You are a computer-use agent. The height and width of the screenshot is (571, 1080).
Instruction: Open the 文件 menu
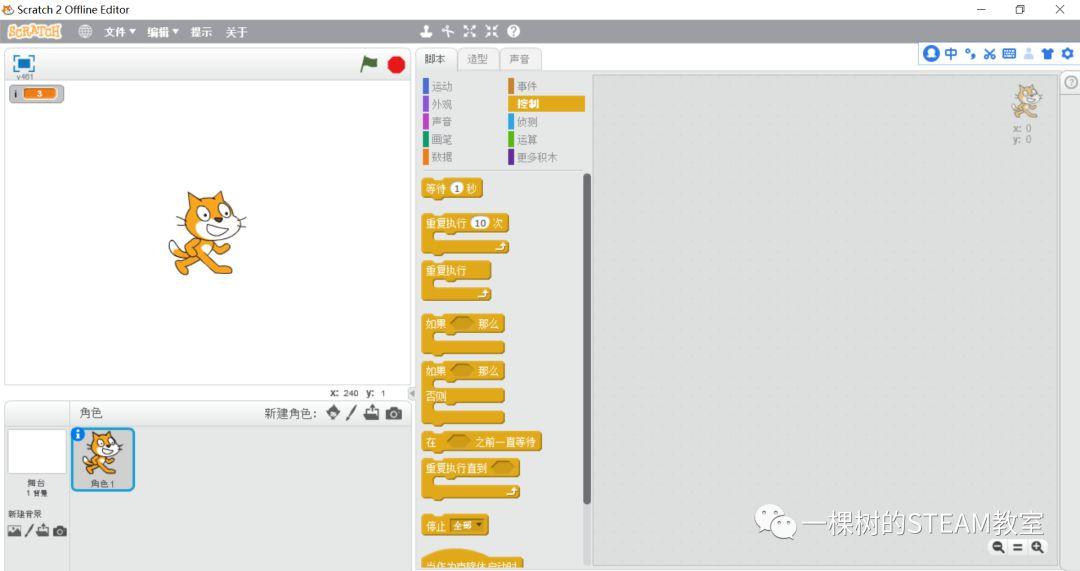click(120, 32)
